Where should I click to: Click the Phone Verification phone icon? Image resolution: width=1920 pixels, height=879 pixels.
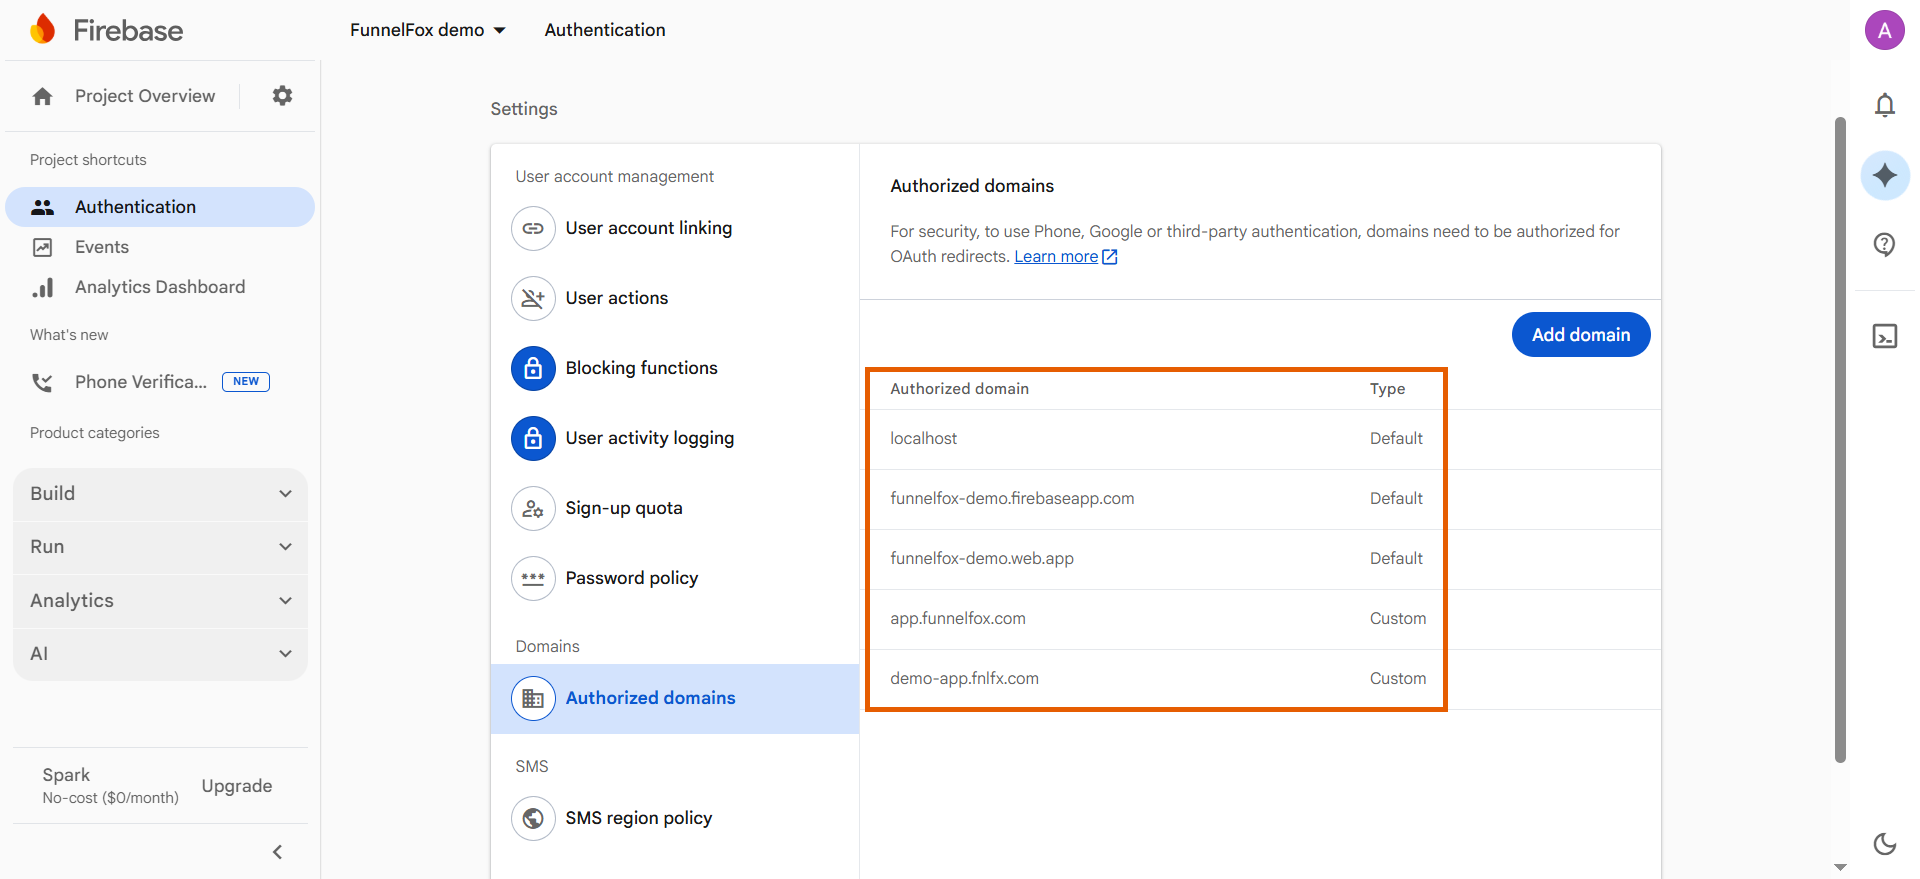click(x=43, y=382)
